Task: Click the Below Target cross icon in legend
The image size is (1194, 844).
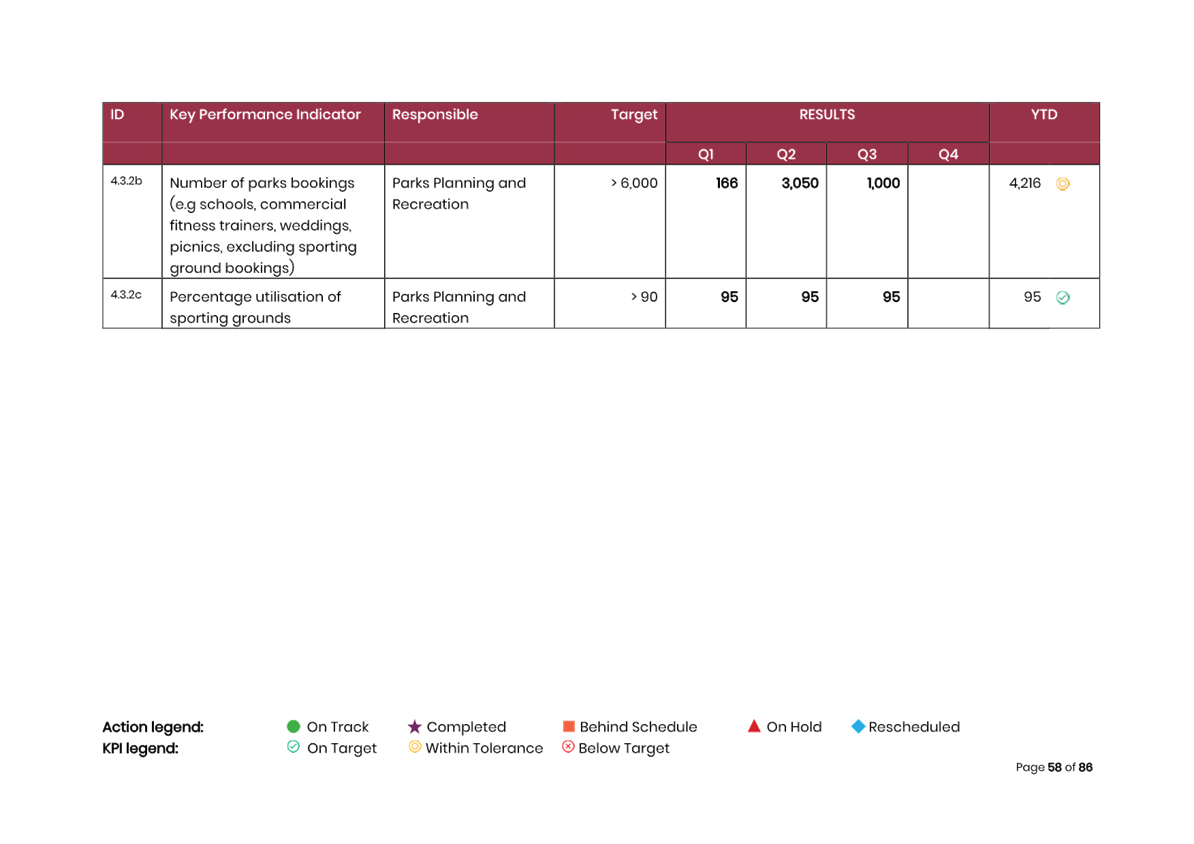Action: [x=568, y=746]
